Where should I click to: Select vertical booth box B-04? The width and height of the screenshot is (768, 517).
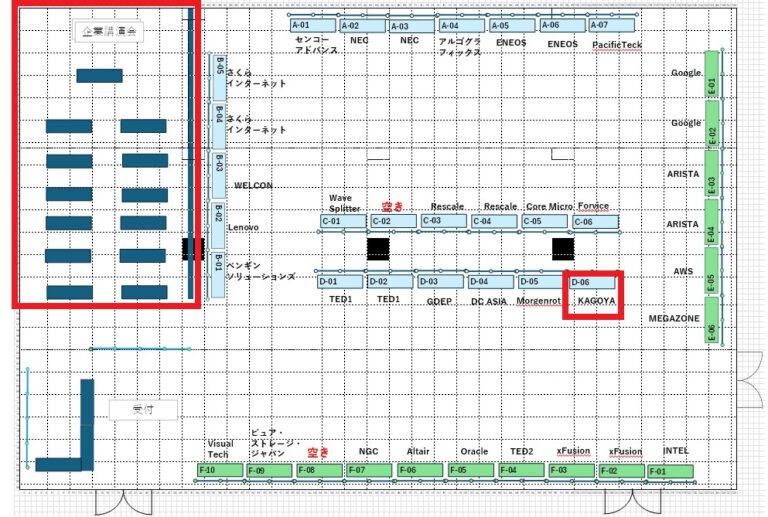point(219,125)
